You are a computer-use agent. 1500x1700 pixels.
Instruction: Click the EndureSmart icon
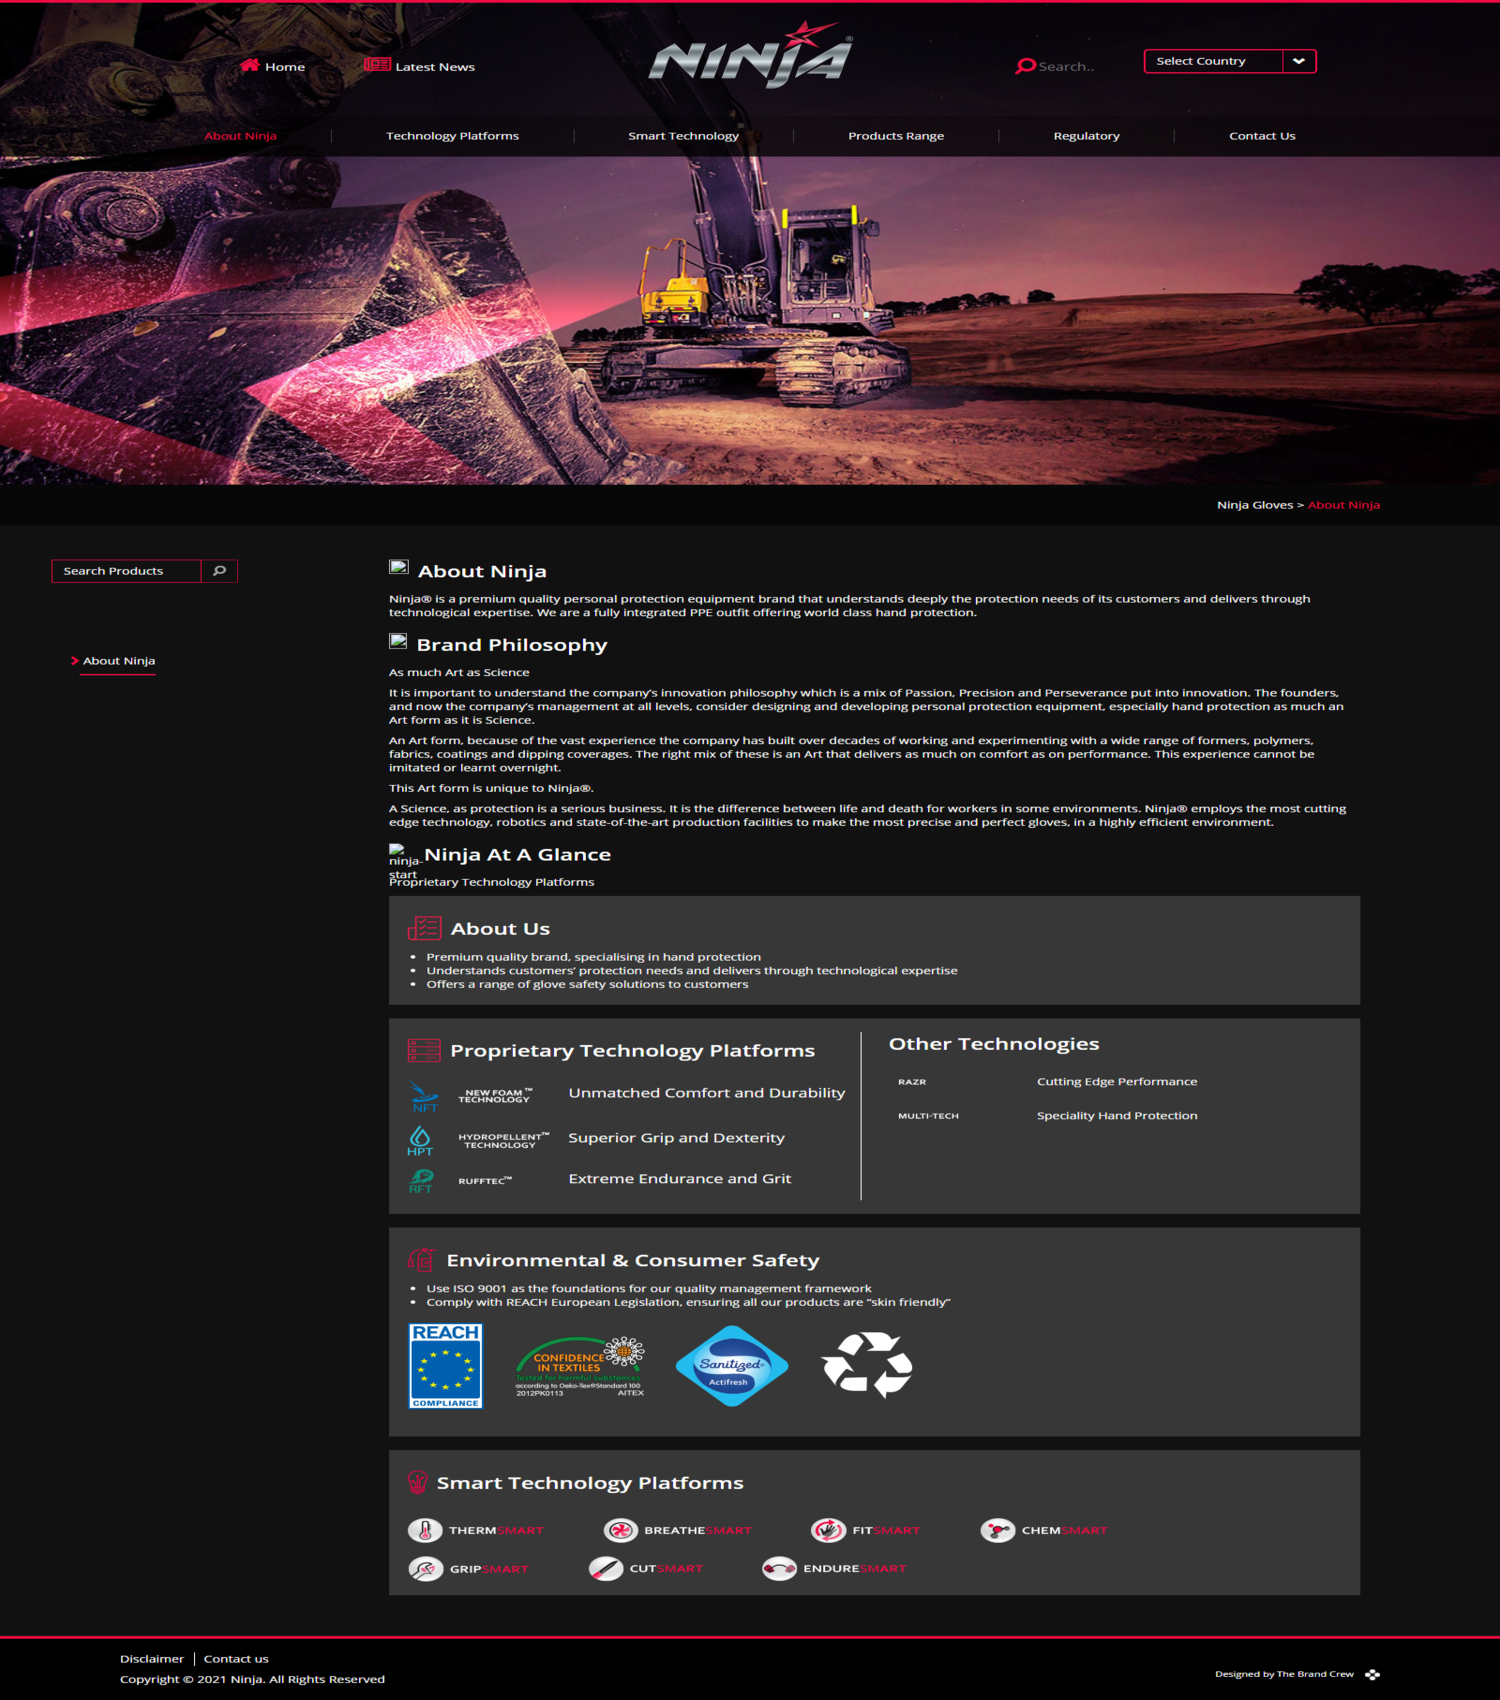pyautogui.click(x=779, y=1568)
